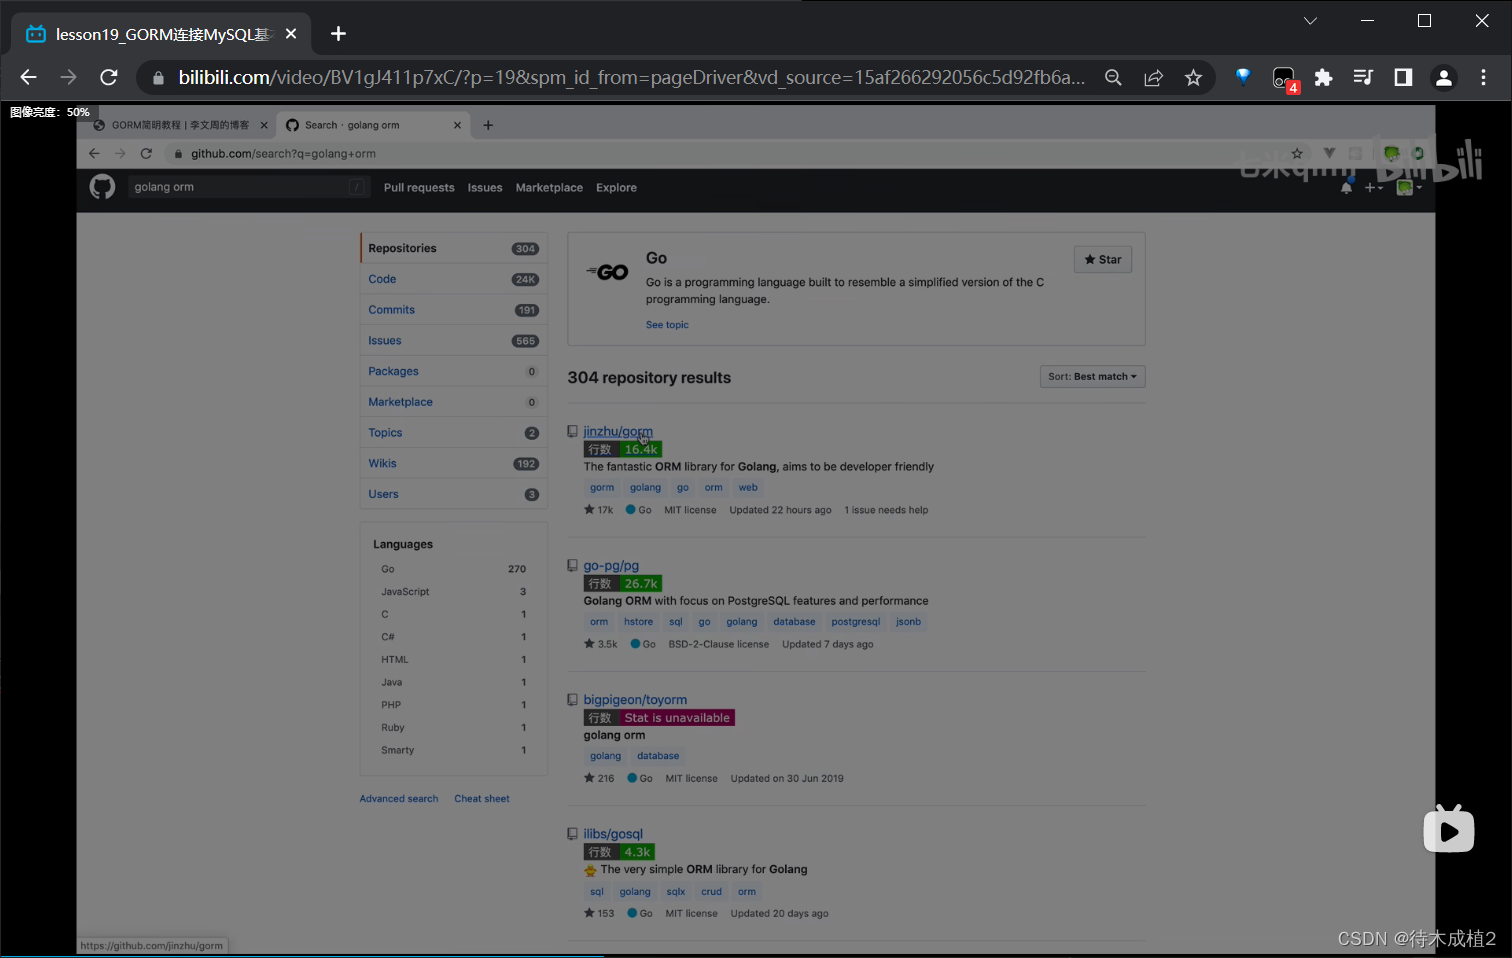
Task: Click the postgresql topic tag
Action: pos(856,622)
